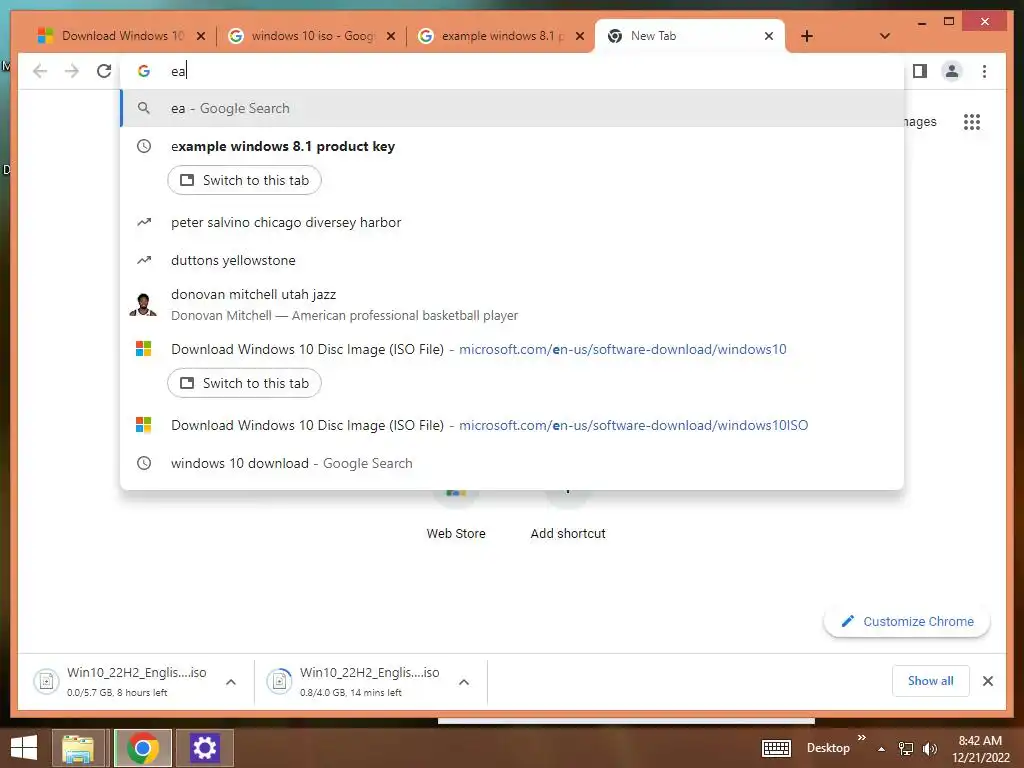Go forward to next page
This screenshot has height=768, width=1024.
point(72,71)
